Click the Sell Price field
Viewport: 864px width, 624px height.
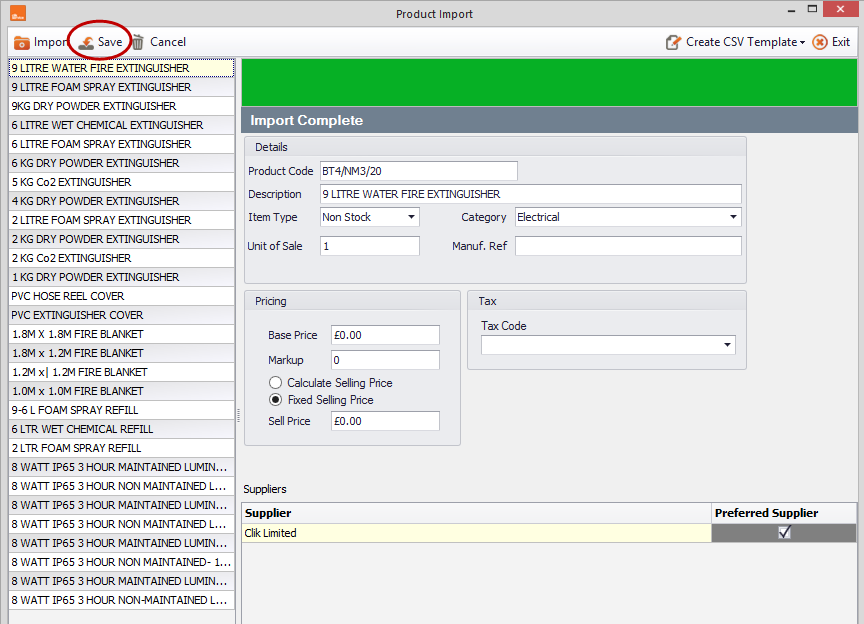[385, 421]
